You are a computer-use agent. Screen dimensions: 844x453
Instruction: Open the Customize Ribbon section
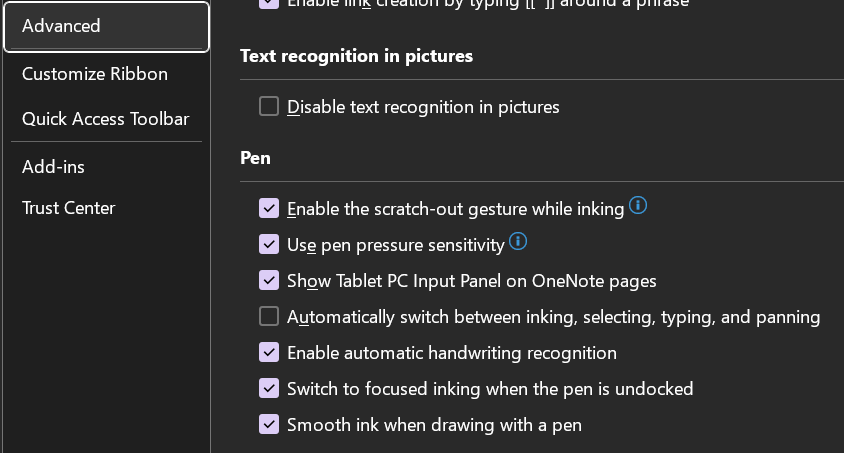95,74
